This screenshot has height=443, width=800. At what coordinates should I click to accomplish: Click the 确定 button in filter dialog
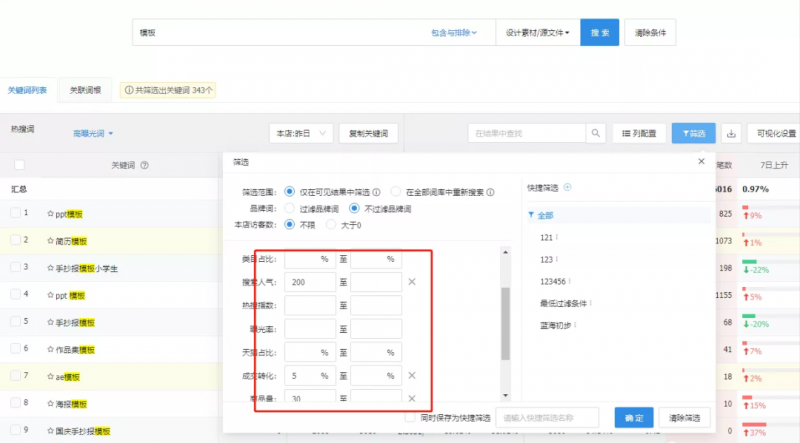(x=629, y=417)
